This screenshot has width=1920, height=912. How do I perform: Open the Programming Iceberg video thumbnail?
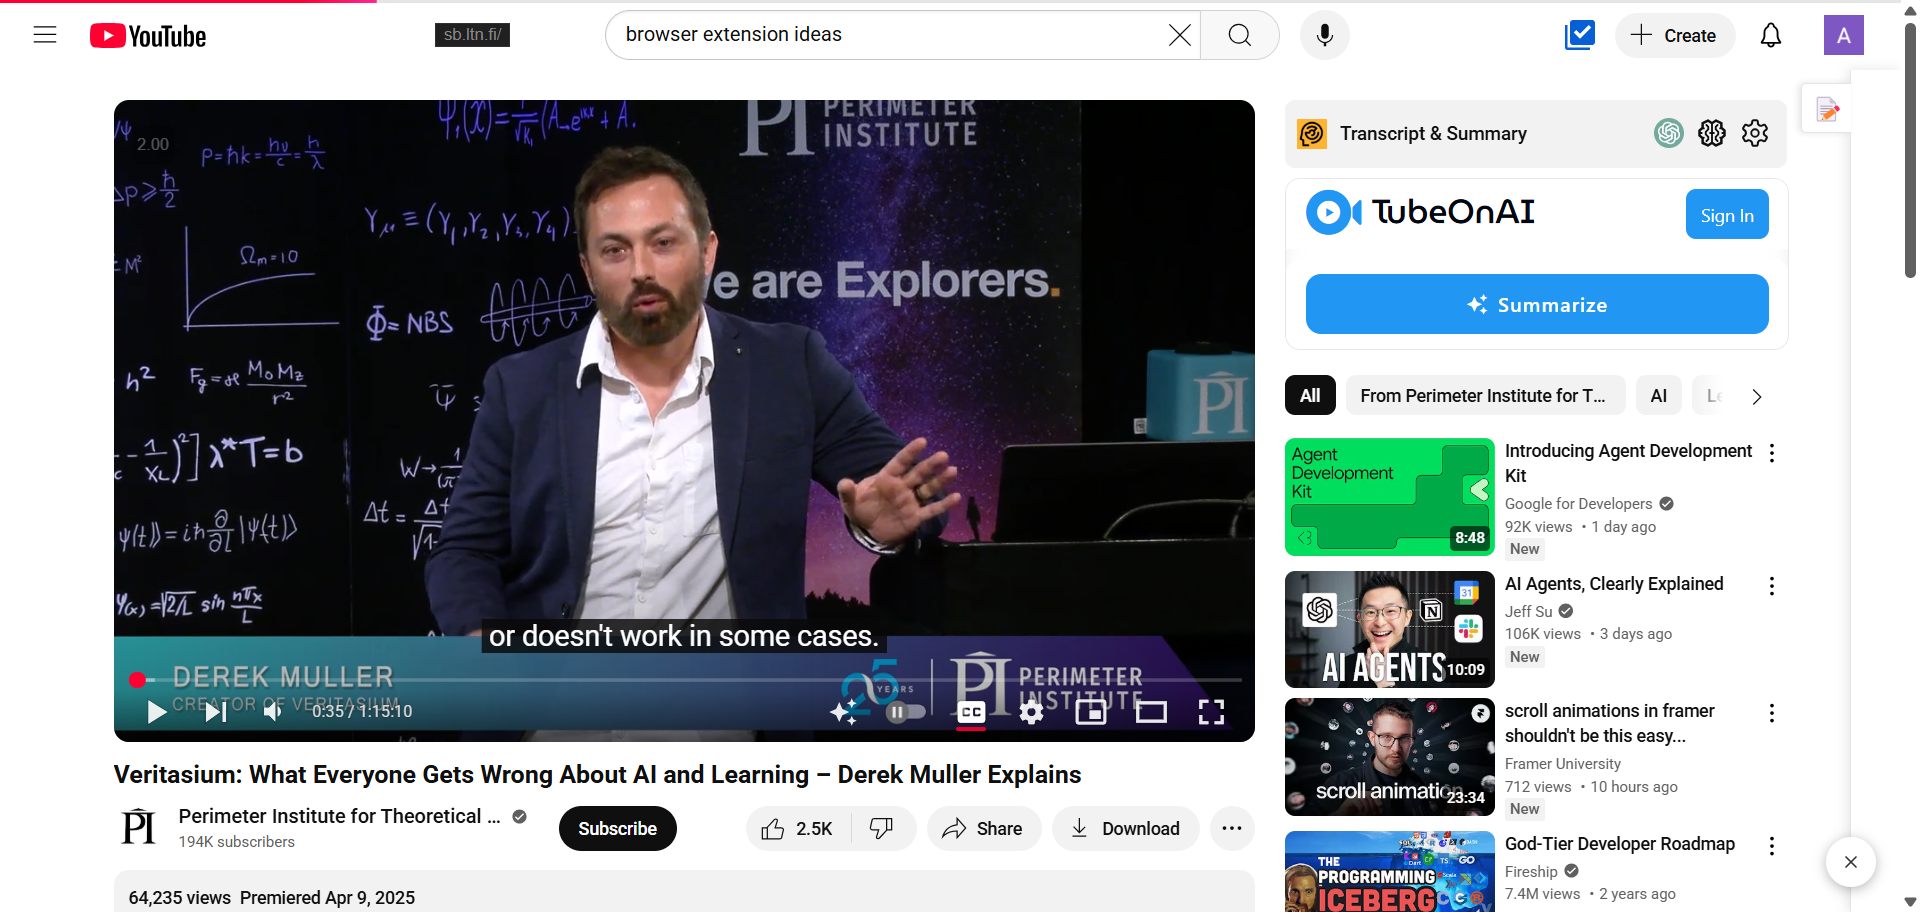(x=1390, y=872)
